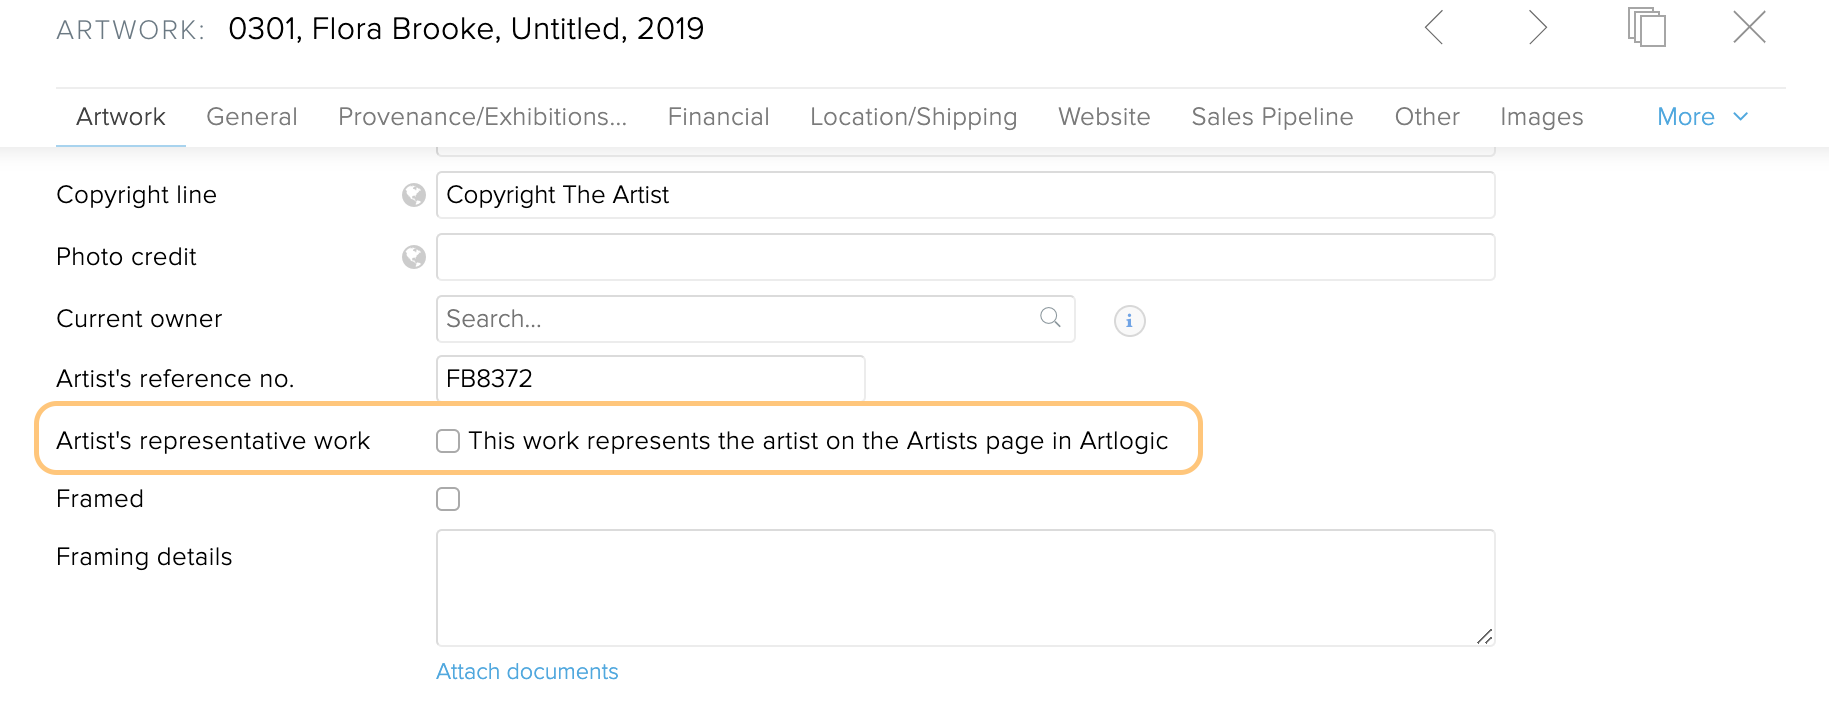Viewport: 1829px width, 718px height.
Task: Go to next artwork record arrow
Action: pyautogui.click(x=1538, y=27)
